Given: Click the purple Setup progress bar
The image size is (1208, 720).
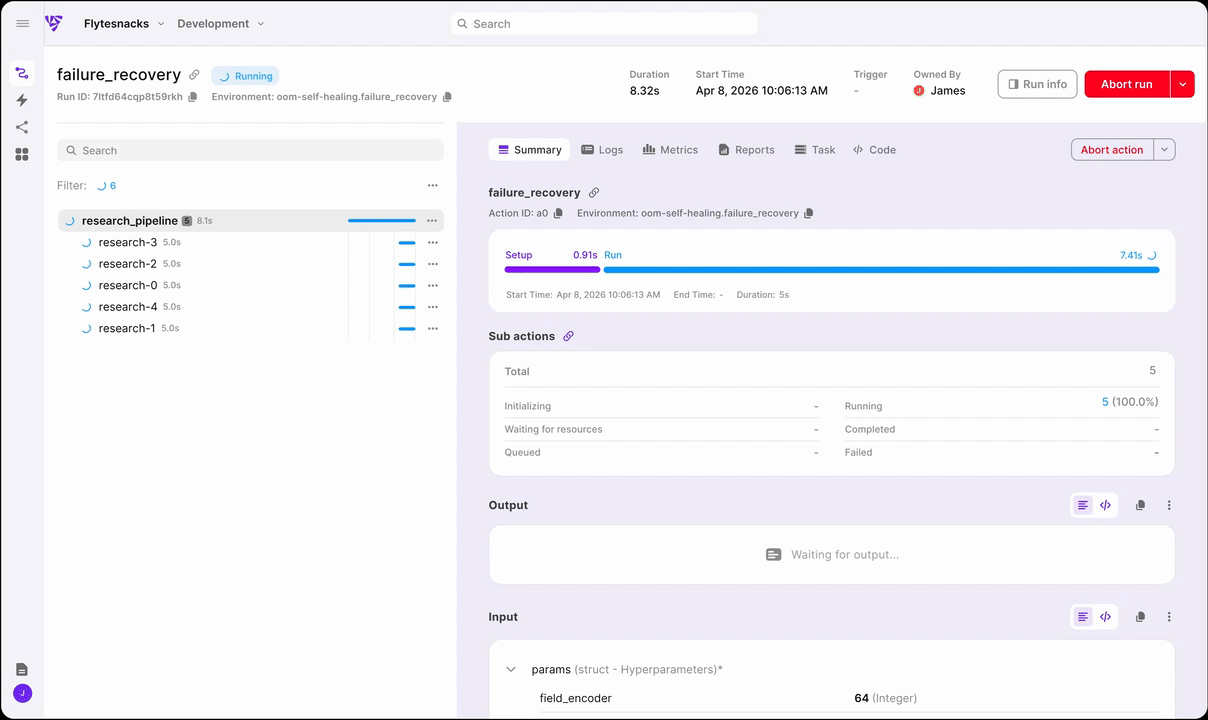Looking at the screenshot, I should tap(552, 269).
